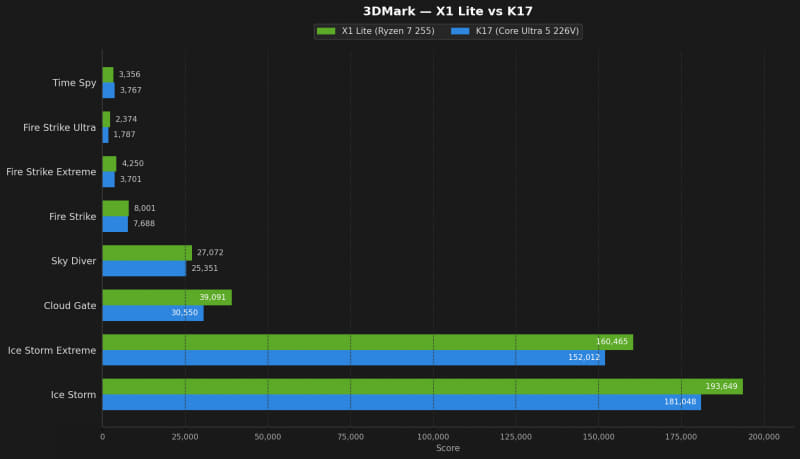The height and width of the screenshot is (459, 800).
Task: Click the chart title 3DMark — X1 Lite vs K17
Action: click(x=447, y=11)
